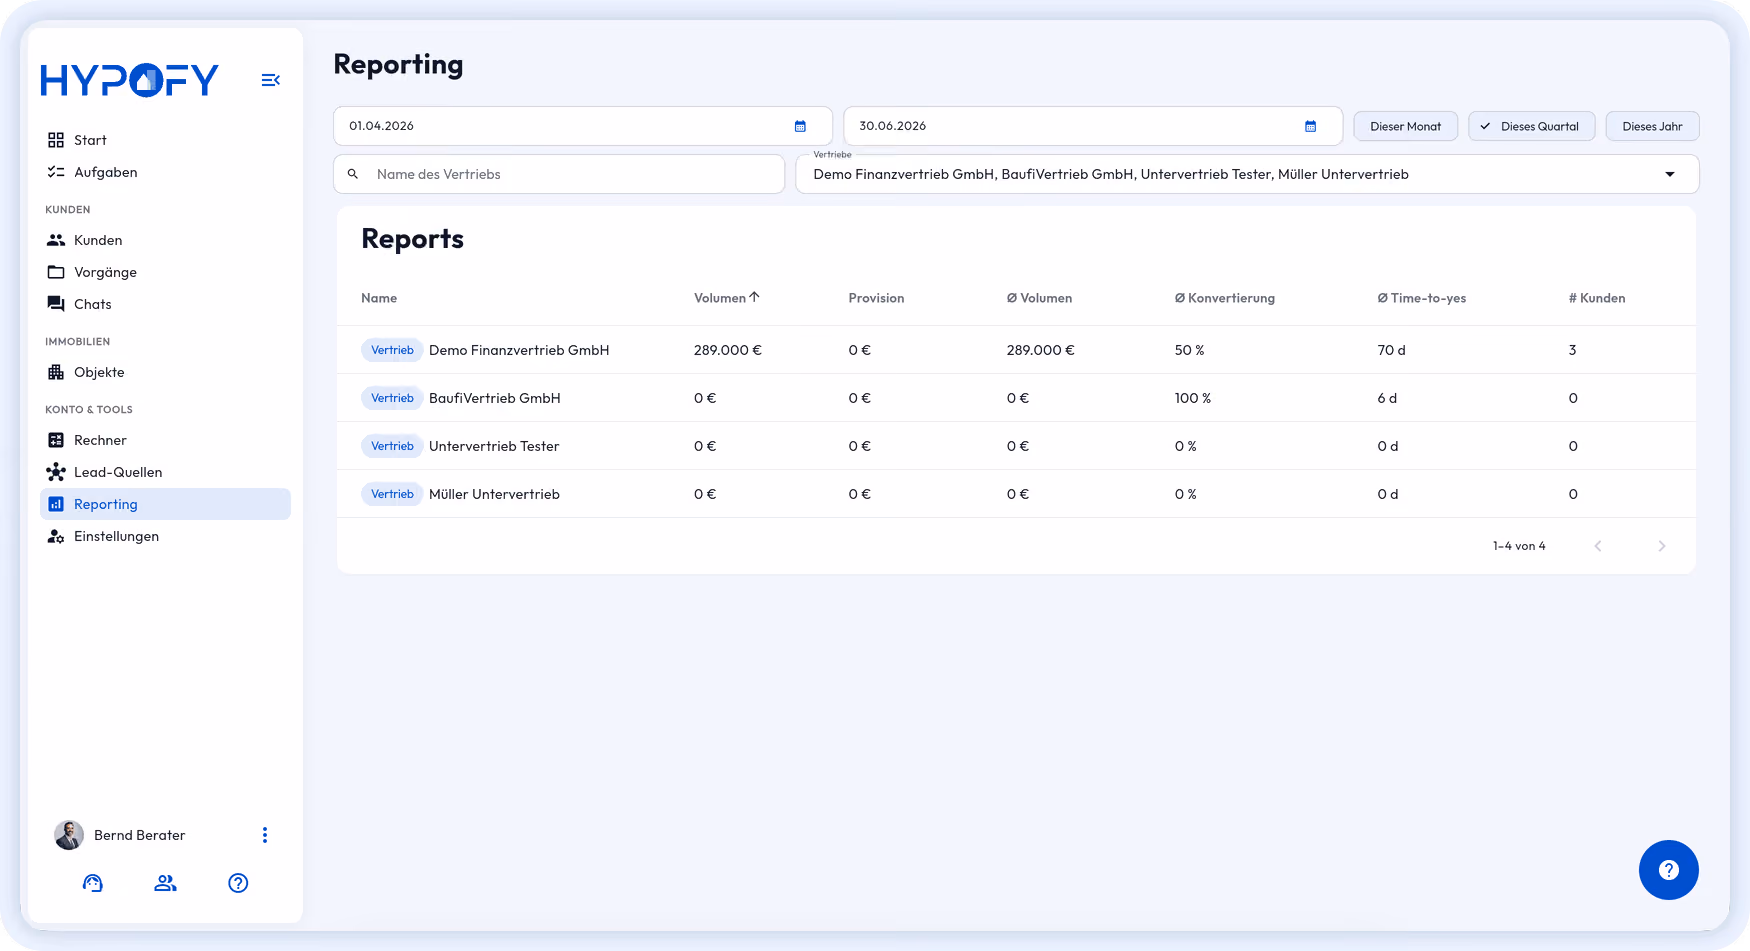Collapse the sidebar menu icon

coord(270,80)
